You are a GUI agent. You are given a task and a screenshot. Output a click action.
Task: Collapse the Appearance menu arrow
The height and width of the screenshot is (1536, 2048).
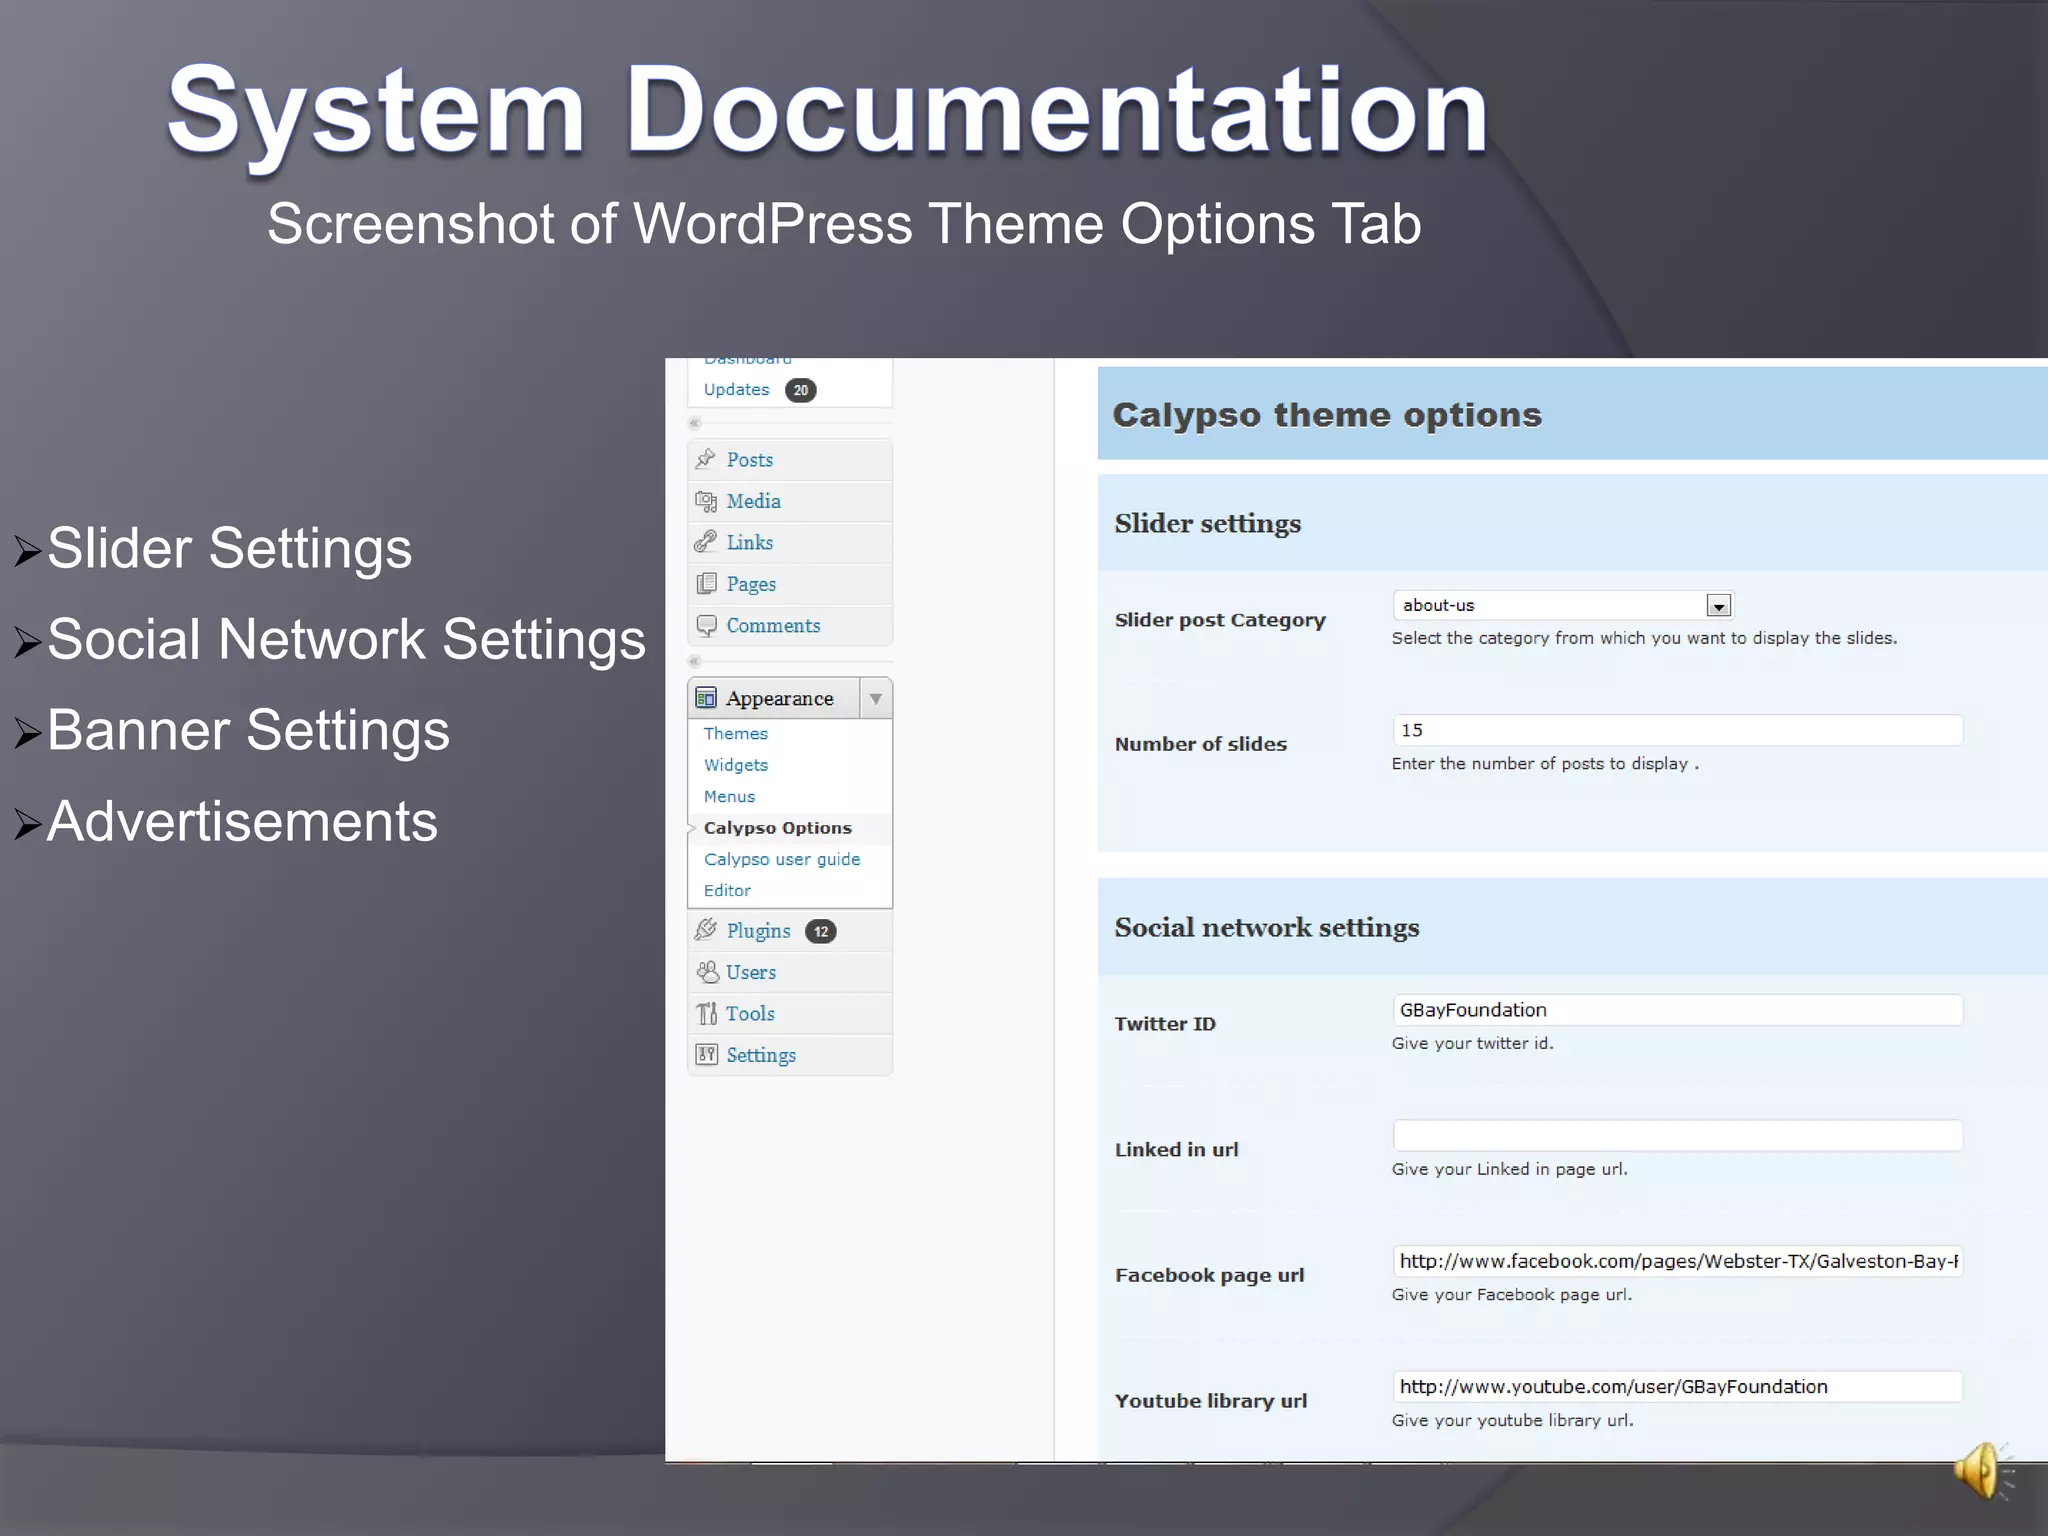(x=876, y=699)
